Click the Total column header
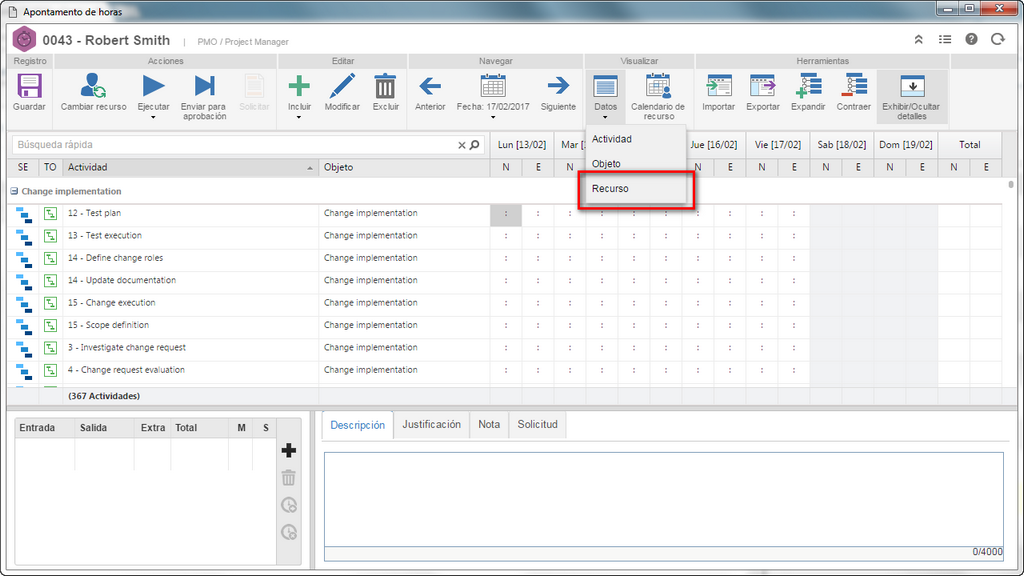Screen dimensions: 1024x576 coord(970,145)
